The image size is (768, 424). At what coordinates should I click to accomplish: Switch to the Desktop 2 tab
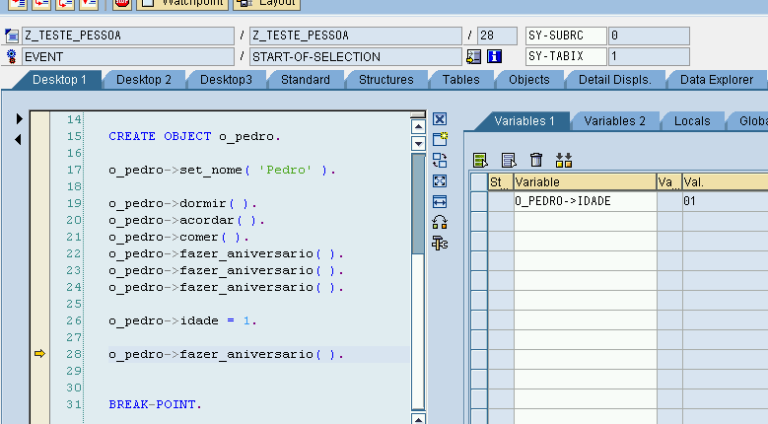click(143, 80)
